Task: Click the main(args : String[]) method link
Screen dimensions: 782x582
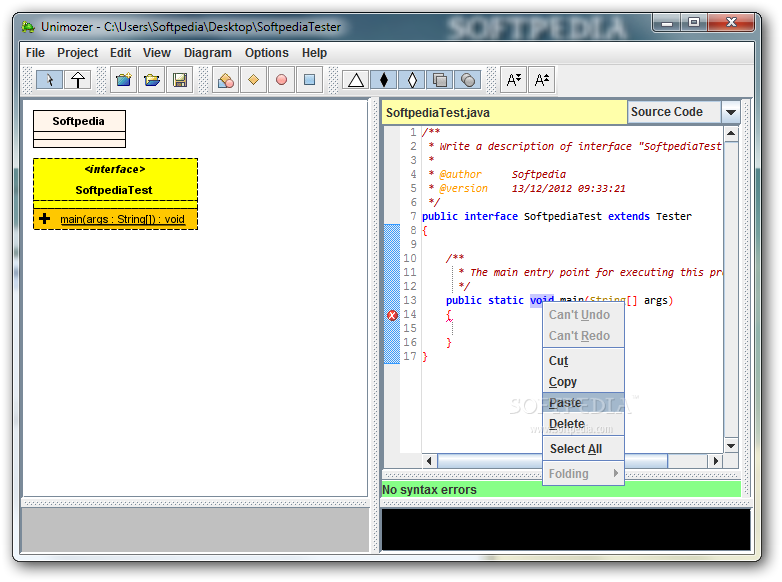Action: (x=121, y=219)
